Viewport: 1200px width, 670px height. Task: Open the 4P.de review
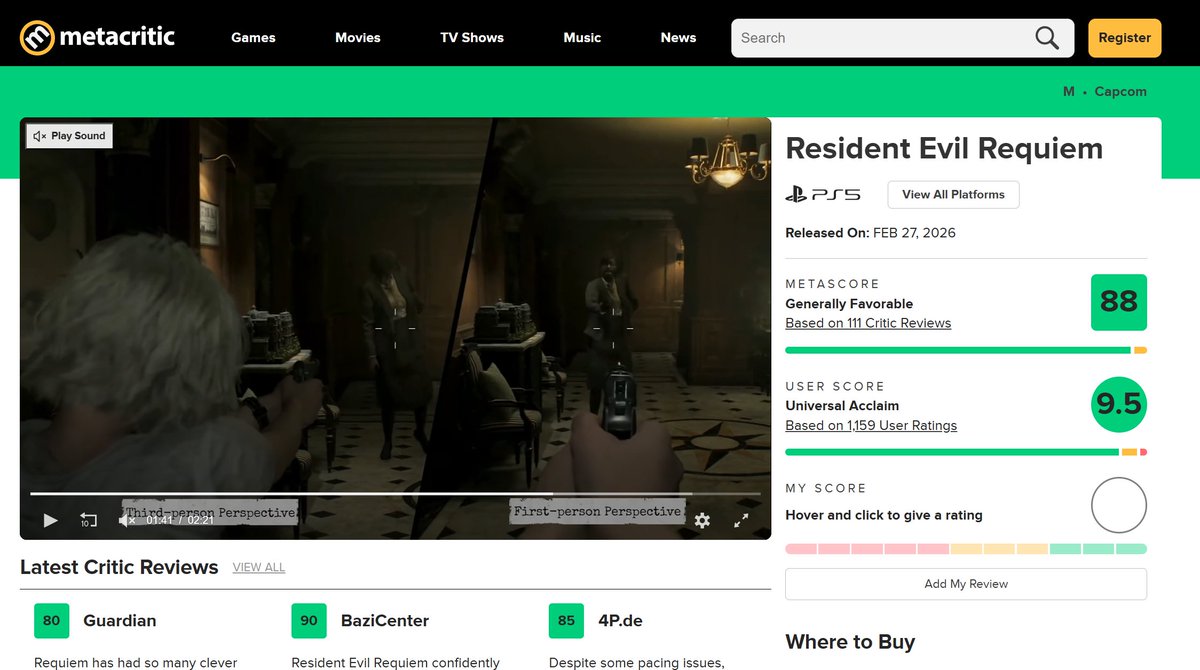(620, 620)
